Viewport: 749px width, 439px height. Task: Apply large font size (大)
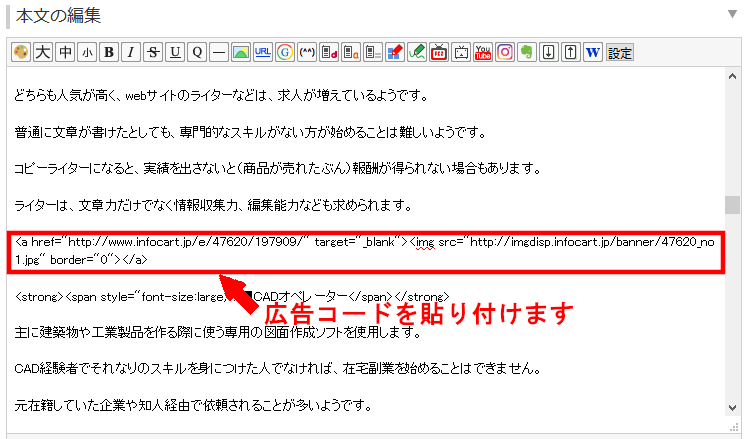pyautogui.click(x=43, y=52)
